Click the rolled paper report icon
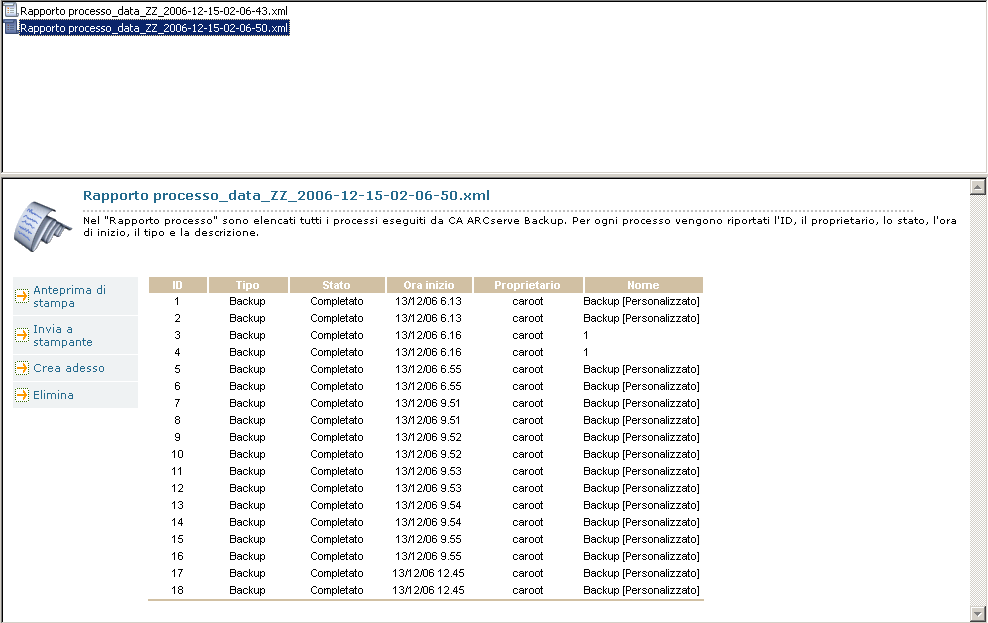The image size is (988, 623). click(42, 227)
